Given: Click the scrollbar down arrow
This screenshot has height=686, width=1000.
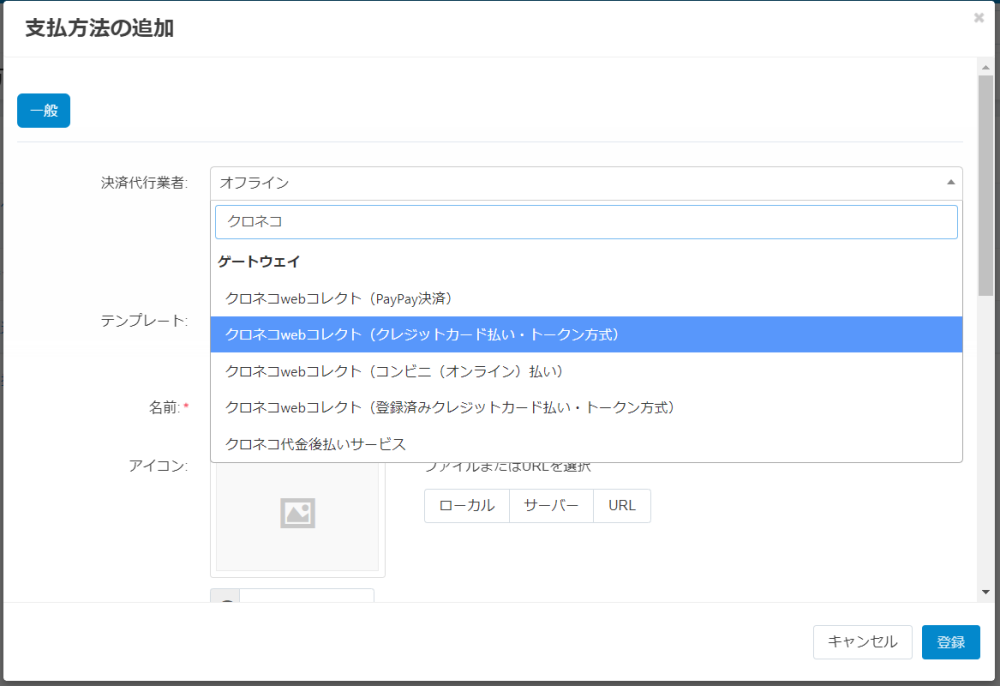Looking at the screenshot, I should [985, 592].
